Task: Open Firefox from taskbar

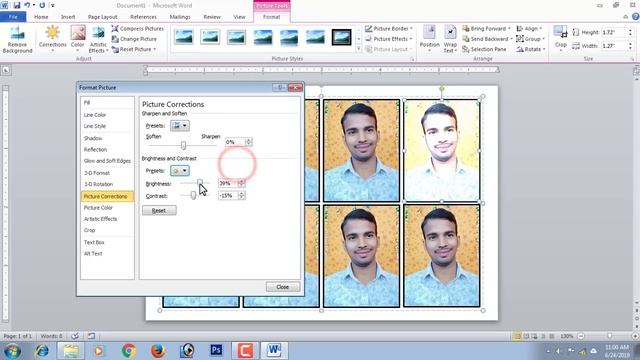Action: point(158,350)
